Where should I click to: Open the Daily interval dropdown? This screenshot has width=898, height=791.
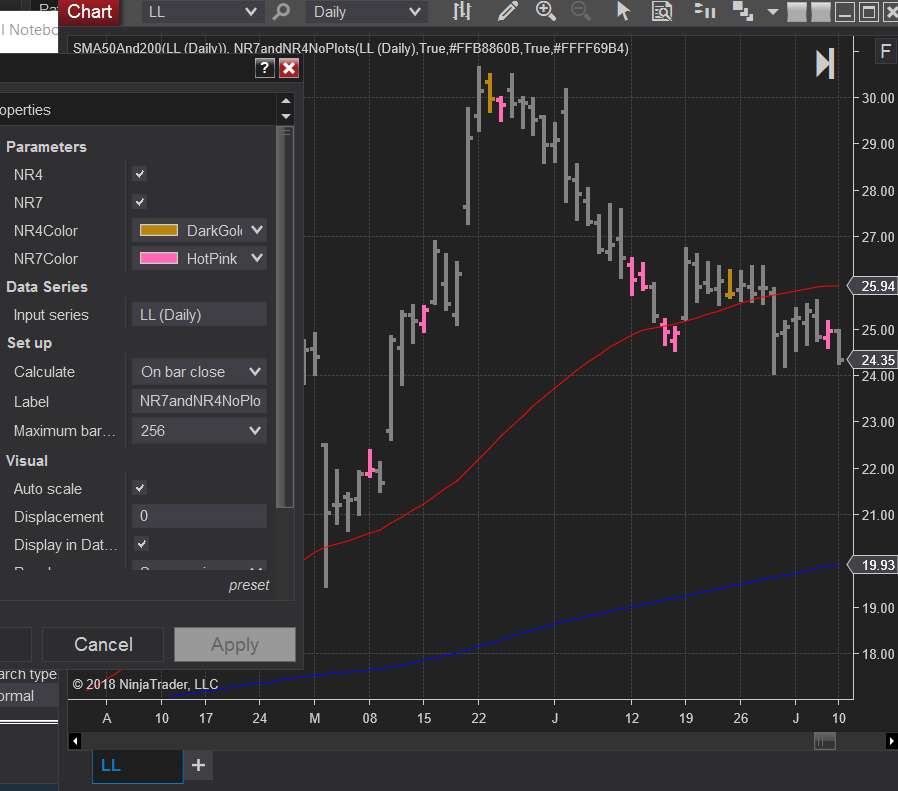point(367,11)
